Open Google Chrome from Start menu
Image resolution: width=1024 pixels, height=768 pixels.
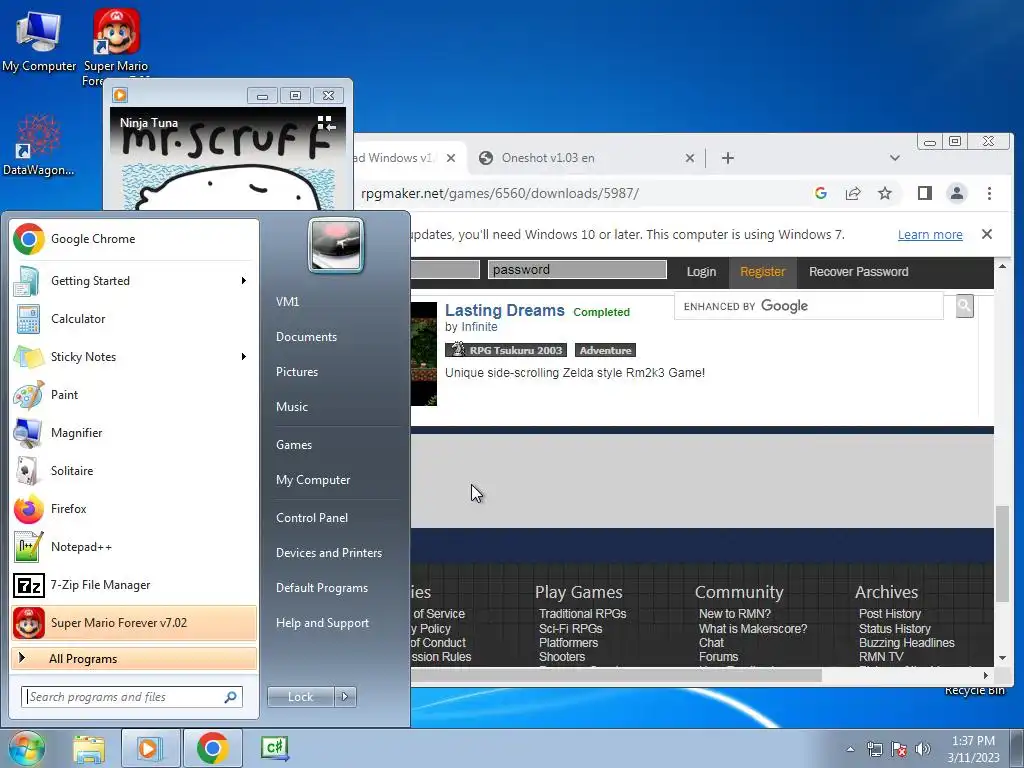coord(134,239)
